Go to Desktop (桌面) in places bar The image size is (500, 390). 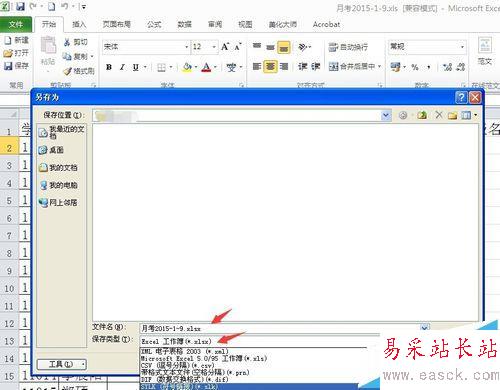tap(51, 150)
